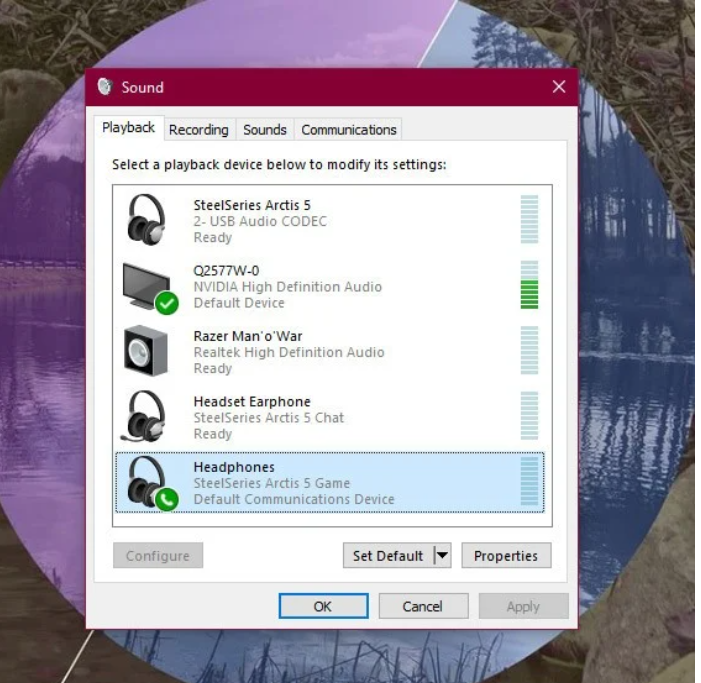Image resolution: width=701 pixels, height=683 pixels.
Task: Click the Razer Man'o'War speaker icon
Action: click(x=146, y=350)
